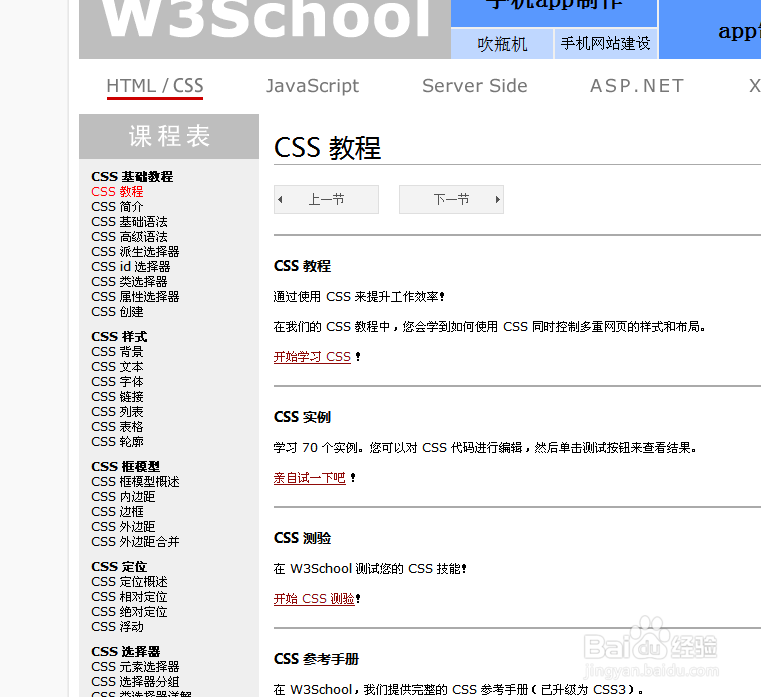This screenshot has width=761, height=697.
Task: Open CSS 表格 sidebar item
Action: 117,427
